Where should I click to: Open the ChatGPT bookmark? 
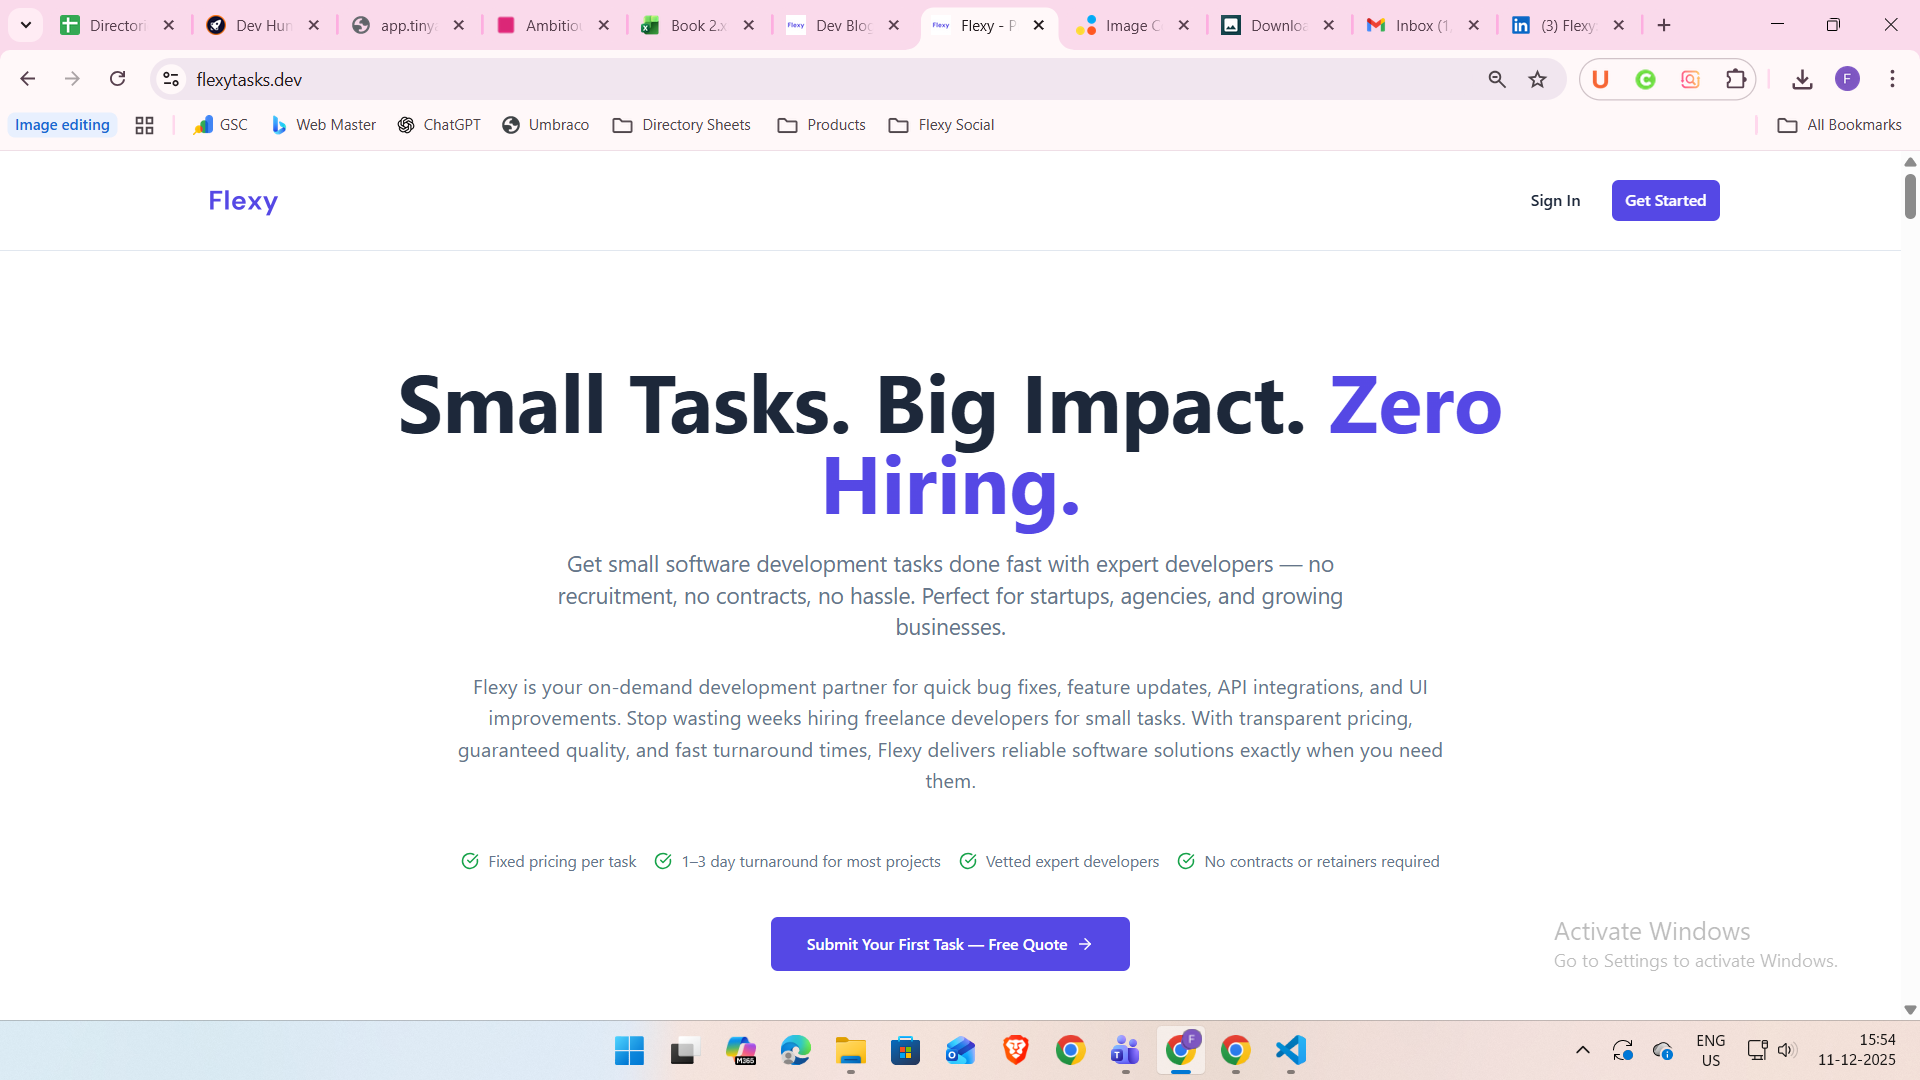(439, 125)
